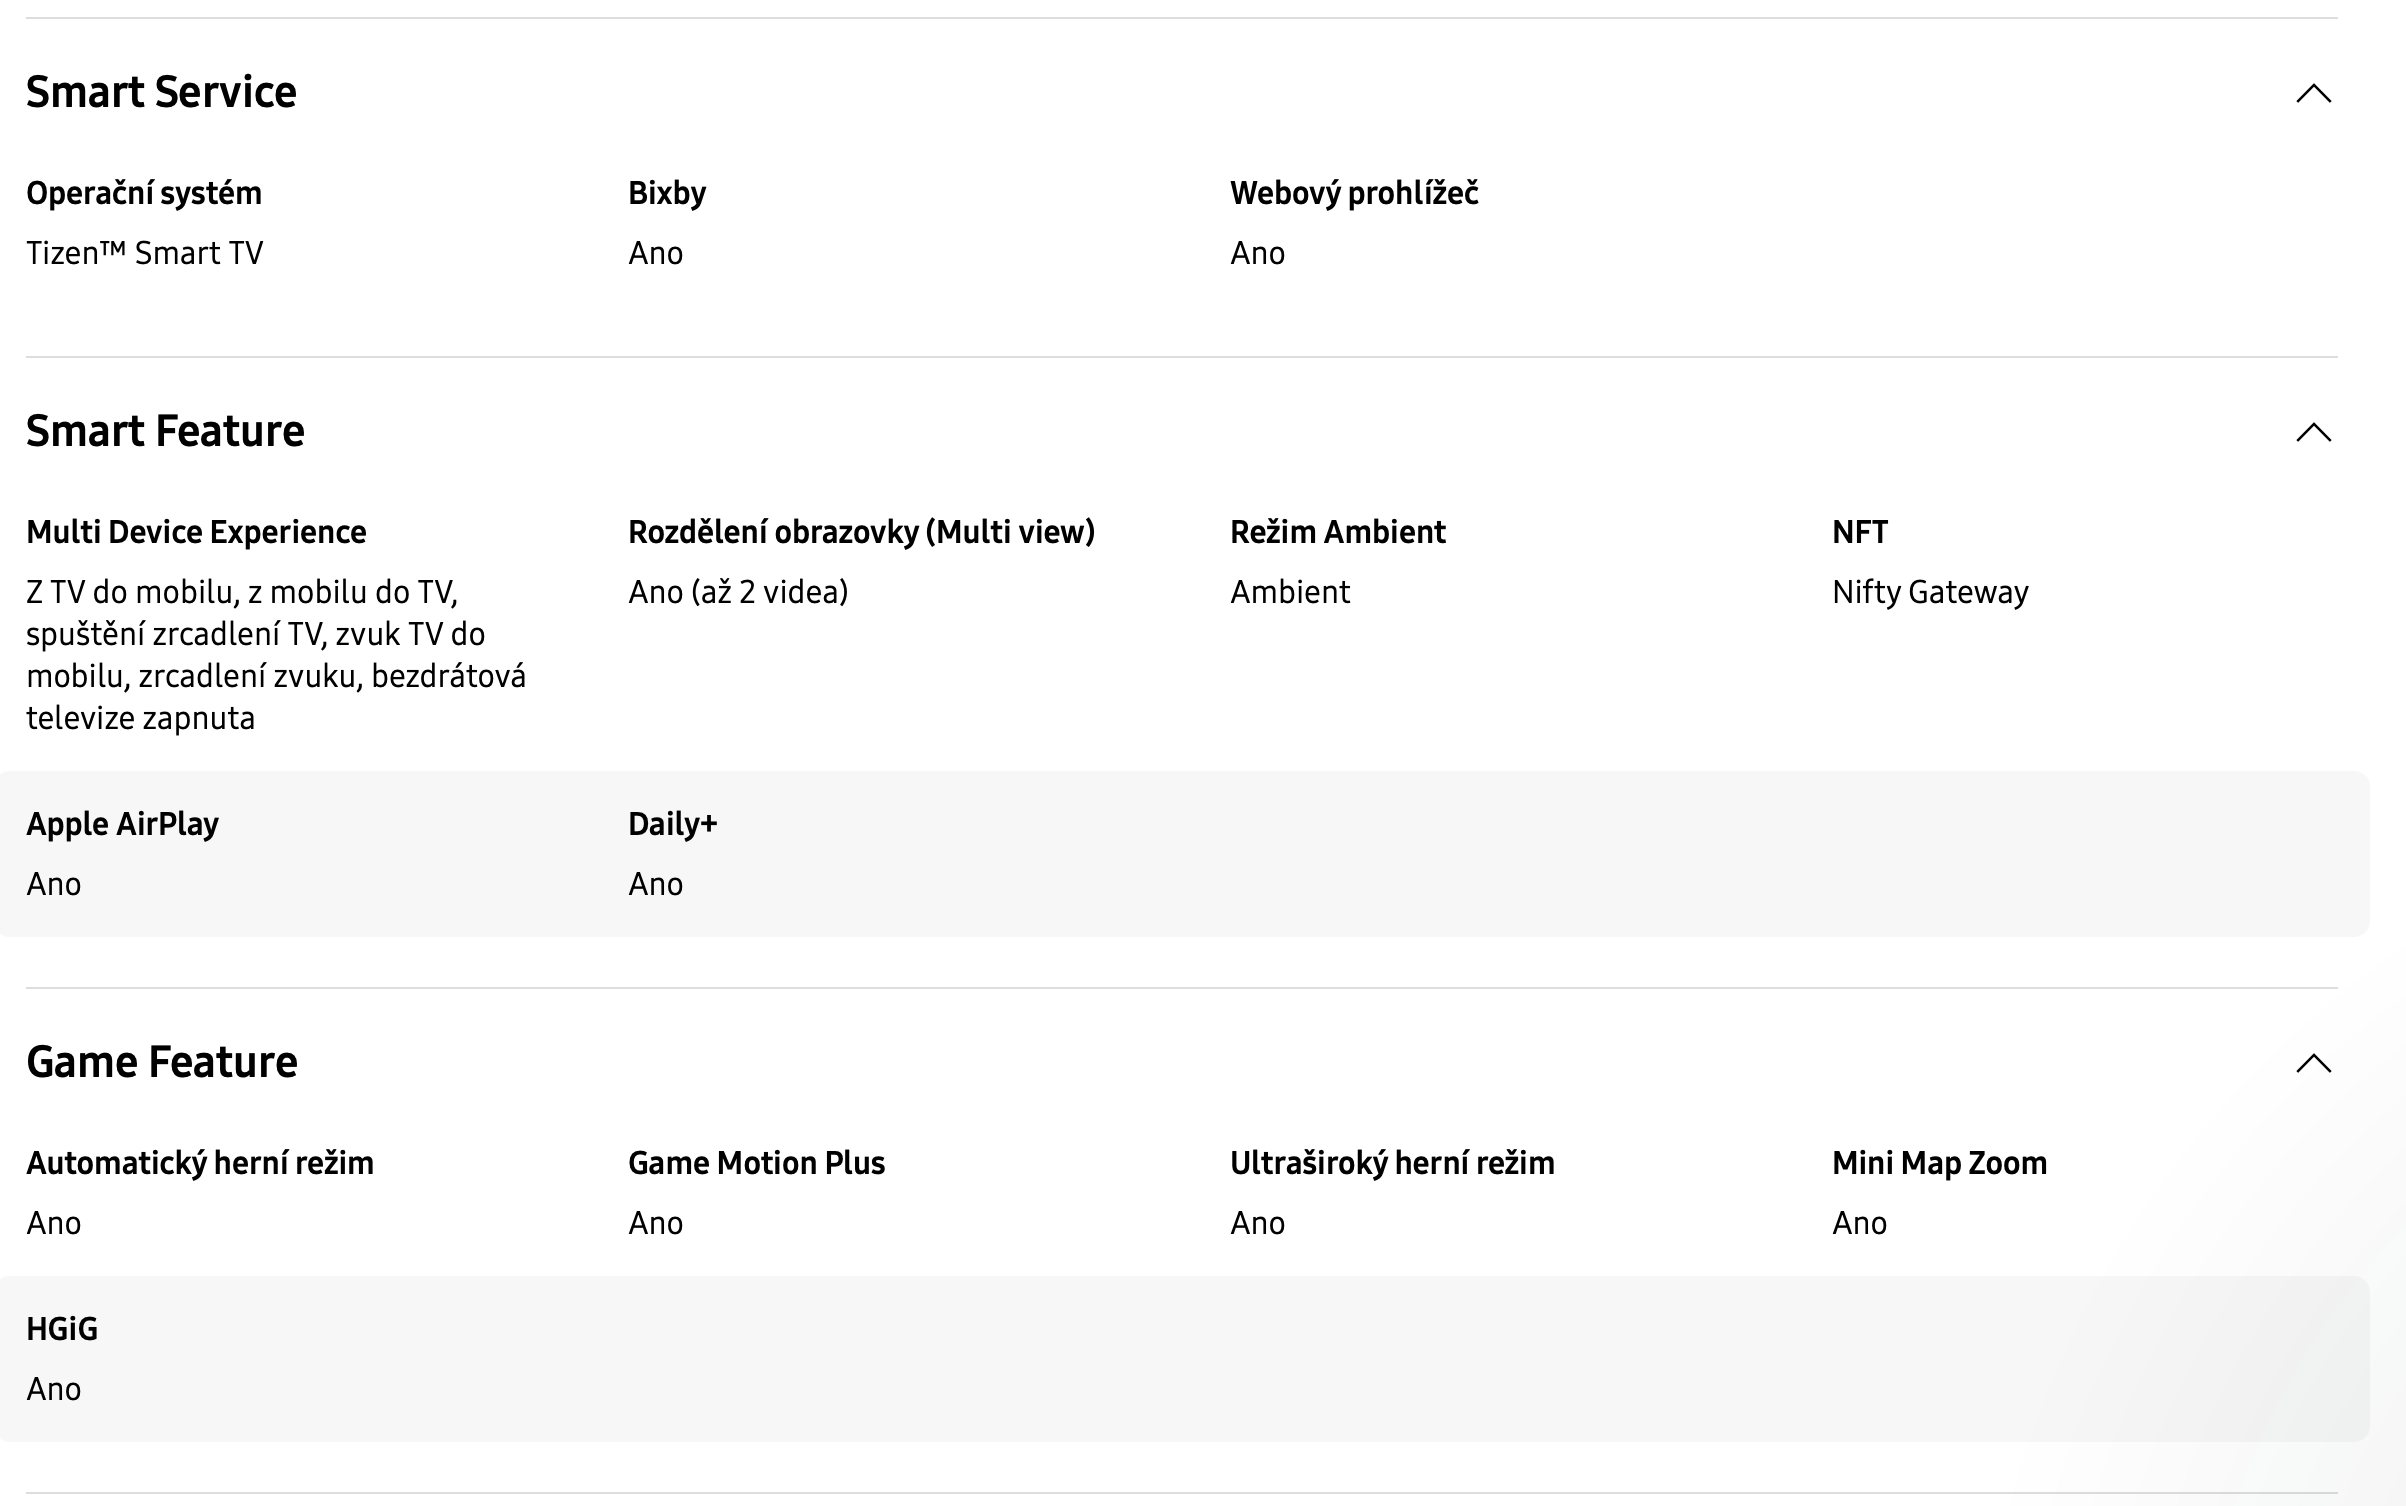This screenshot has width=2406, height=1506.
Task: Click the Game Motion Plus label
Action: tap(756, 1163)
